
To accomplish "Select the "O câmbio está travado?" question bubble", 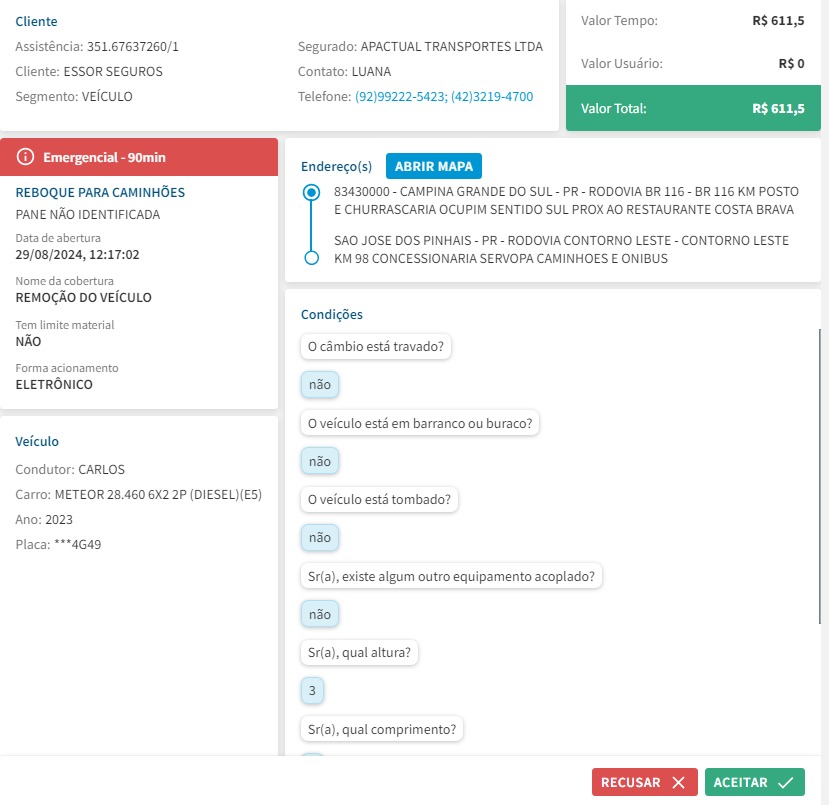I will (x=376, y=346).
